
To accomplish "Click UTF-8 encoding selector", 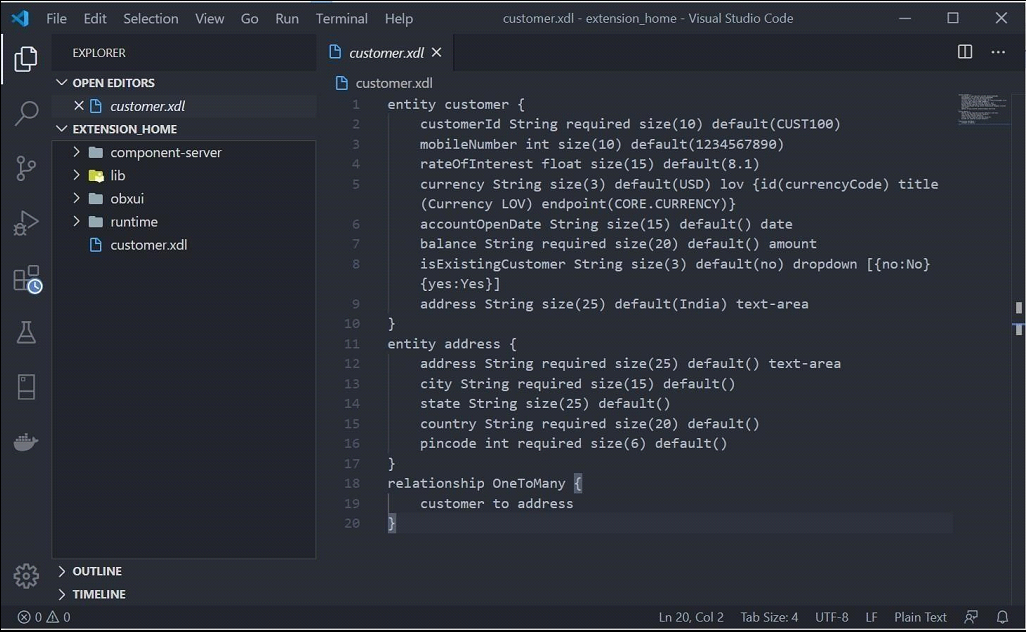I will pyautogui.click(x=832, y=617).
